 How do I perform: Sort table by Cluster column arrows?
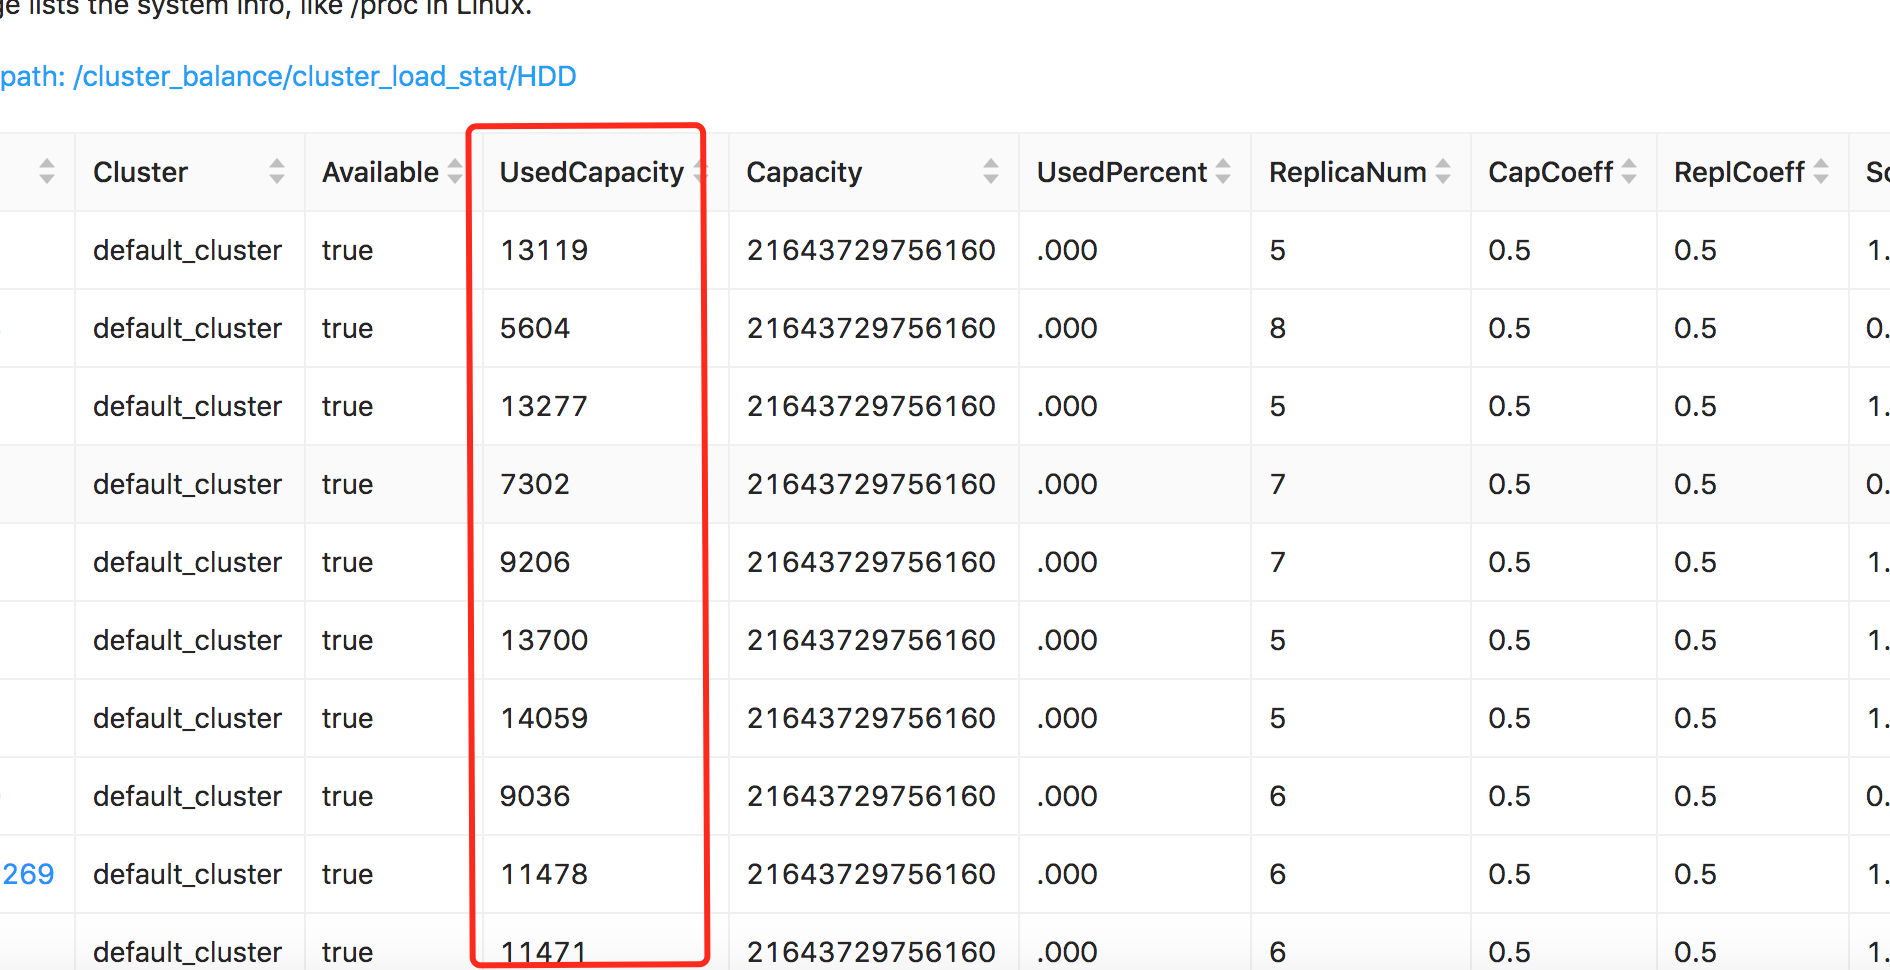click(x=277, y=172)
